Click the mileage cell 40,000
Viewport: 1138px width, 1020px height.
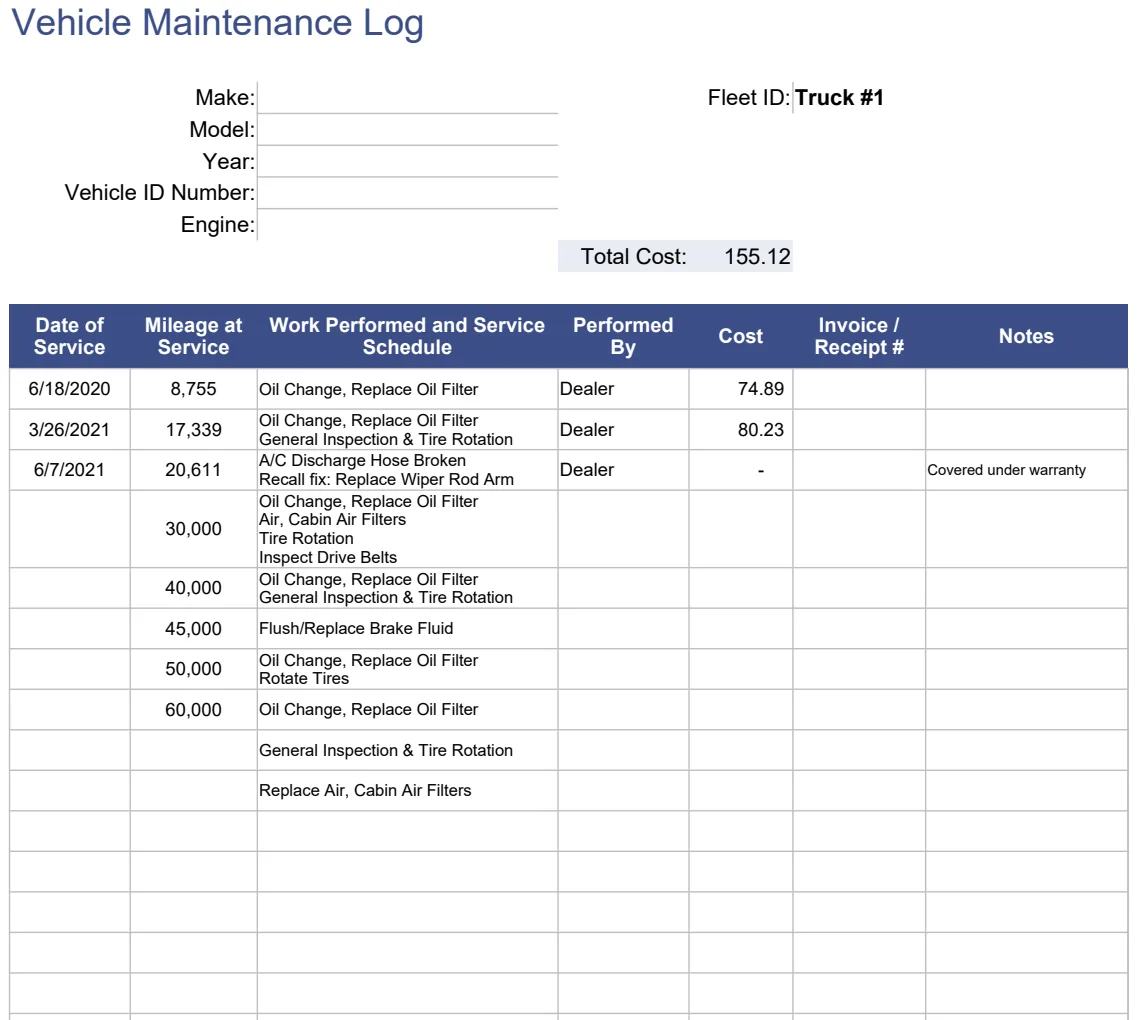coord(193,588)
